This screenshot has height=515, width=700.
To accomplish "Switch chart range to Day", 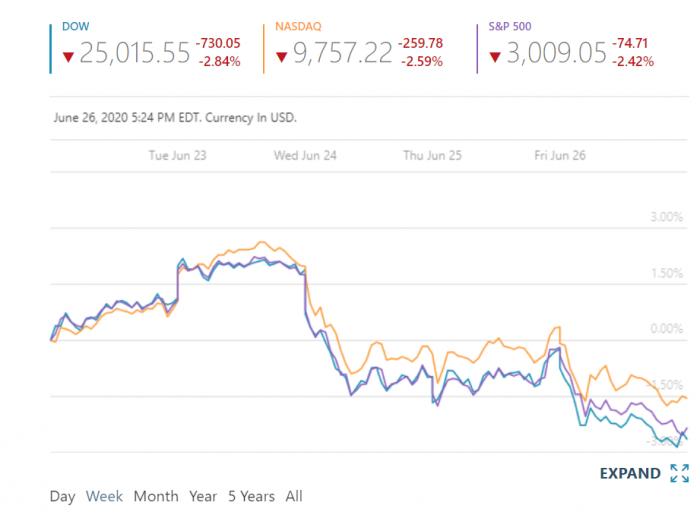I will tap(62, 496).
